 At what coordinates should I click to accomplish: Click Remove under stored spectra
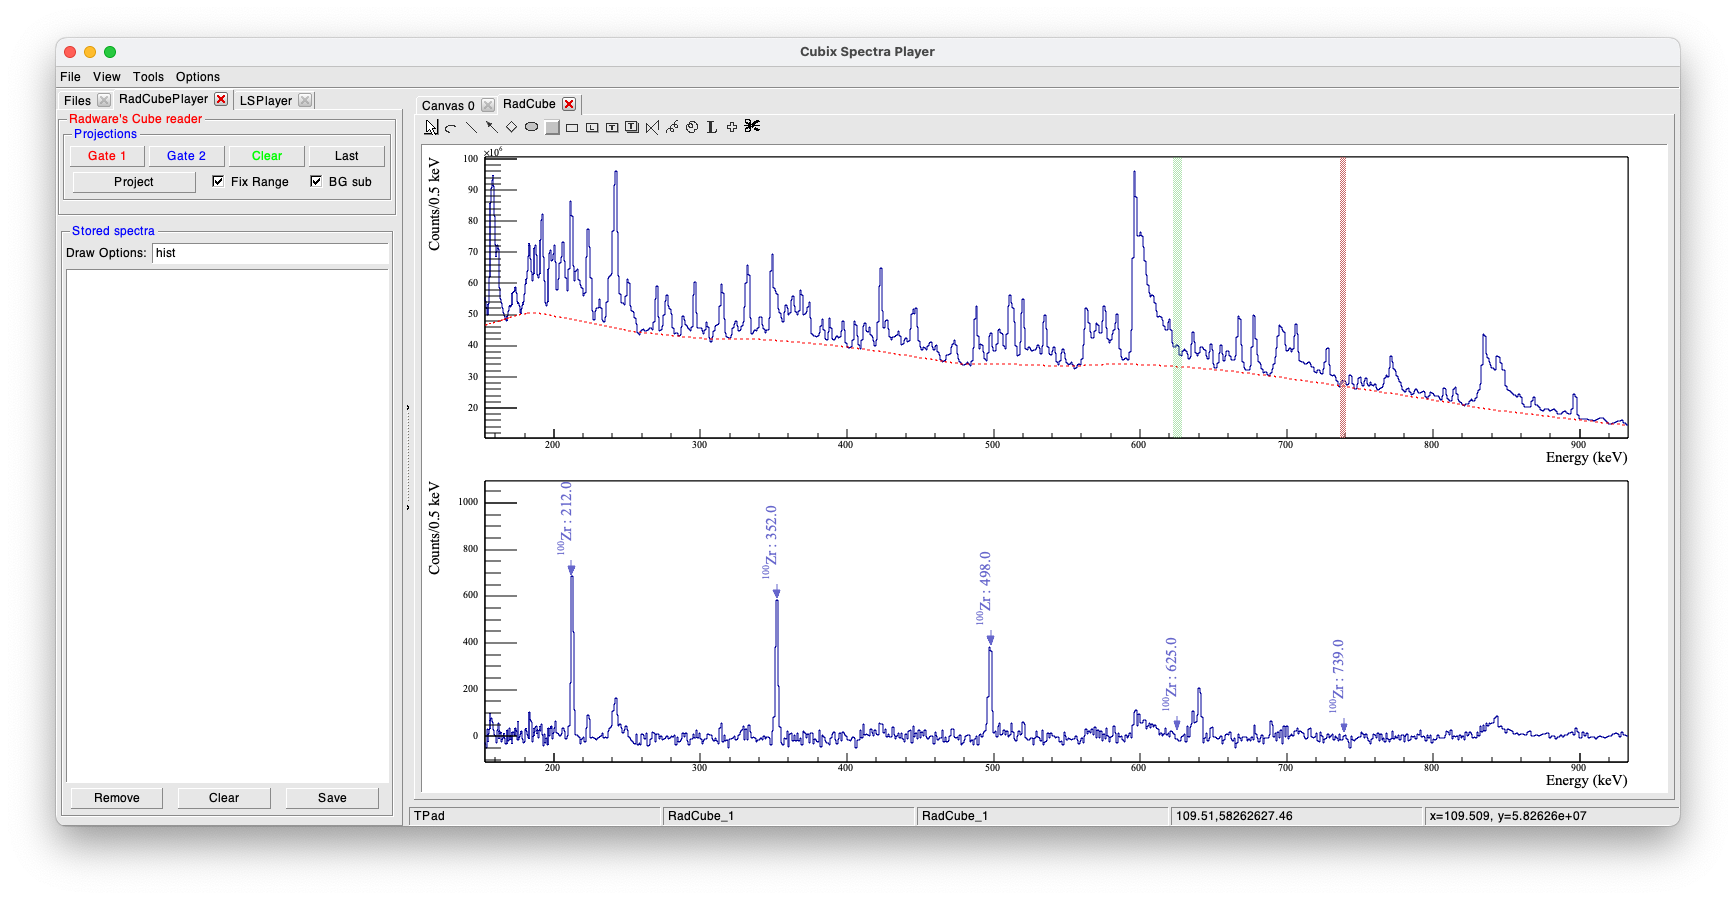click(x=117, y=798)
